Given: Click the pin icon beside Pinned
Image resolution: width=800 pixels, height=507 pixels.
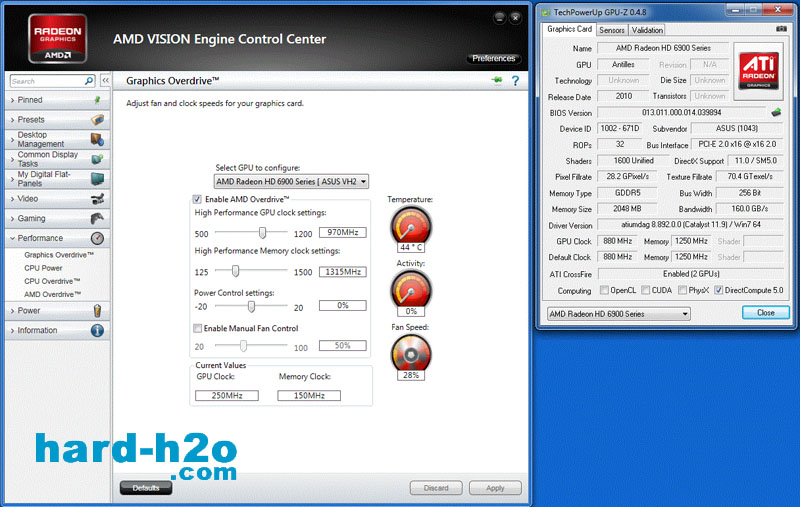Looking at the screenshot, I should [x=97, y=100].
